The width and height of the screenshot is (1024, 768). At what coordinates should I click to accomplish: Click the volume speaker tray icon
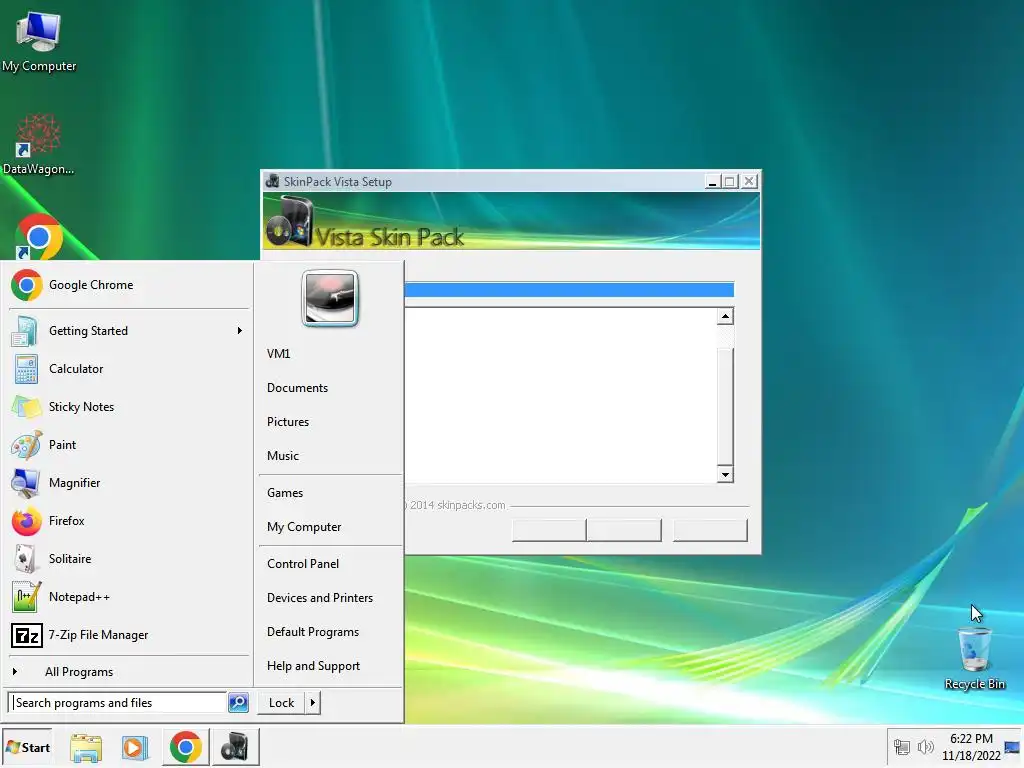[925, 747]
